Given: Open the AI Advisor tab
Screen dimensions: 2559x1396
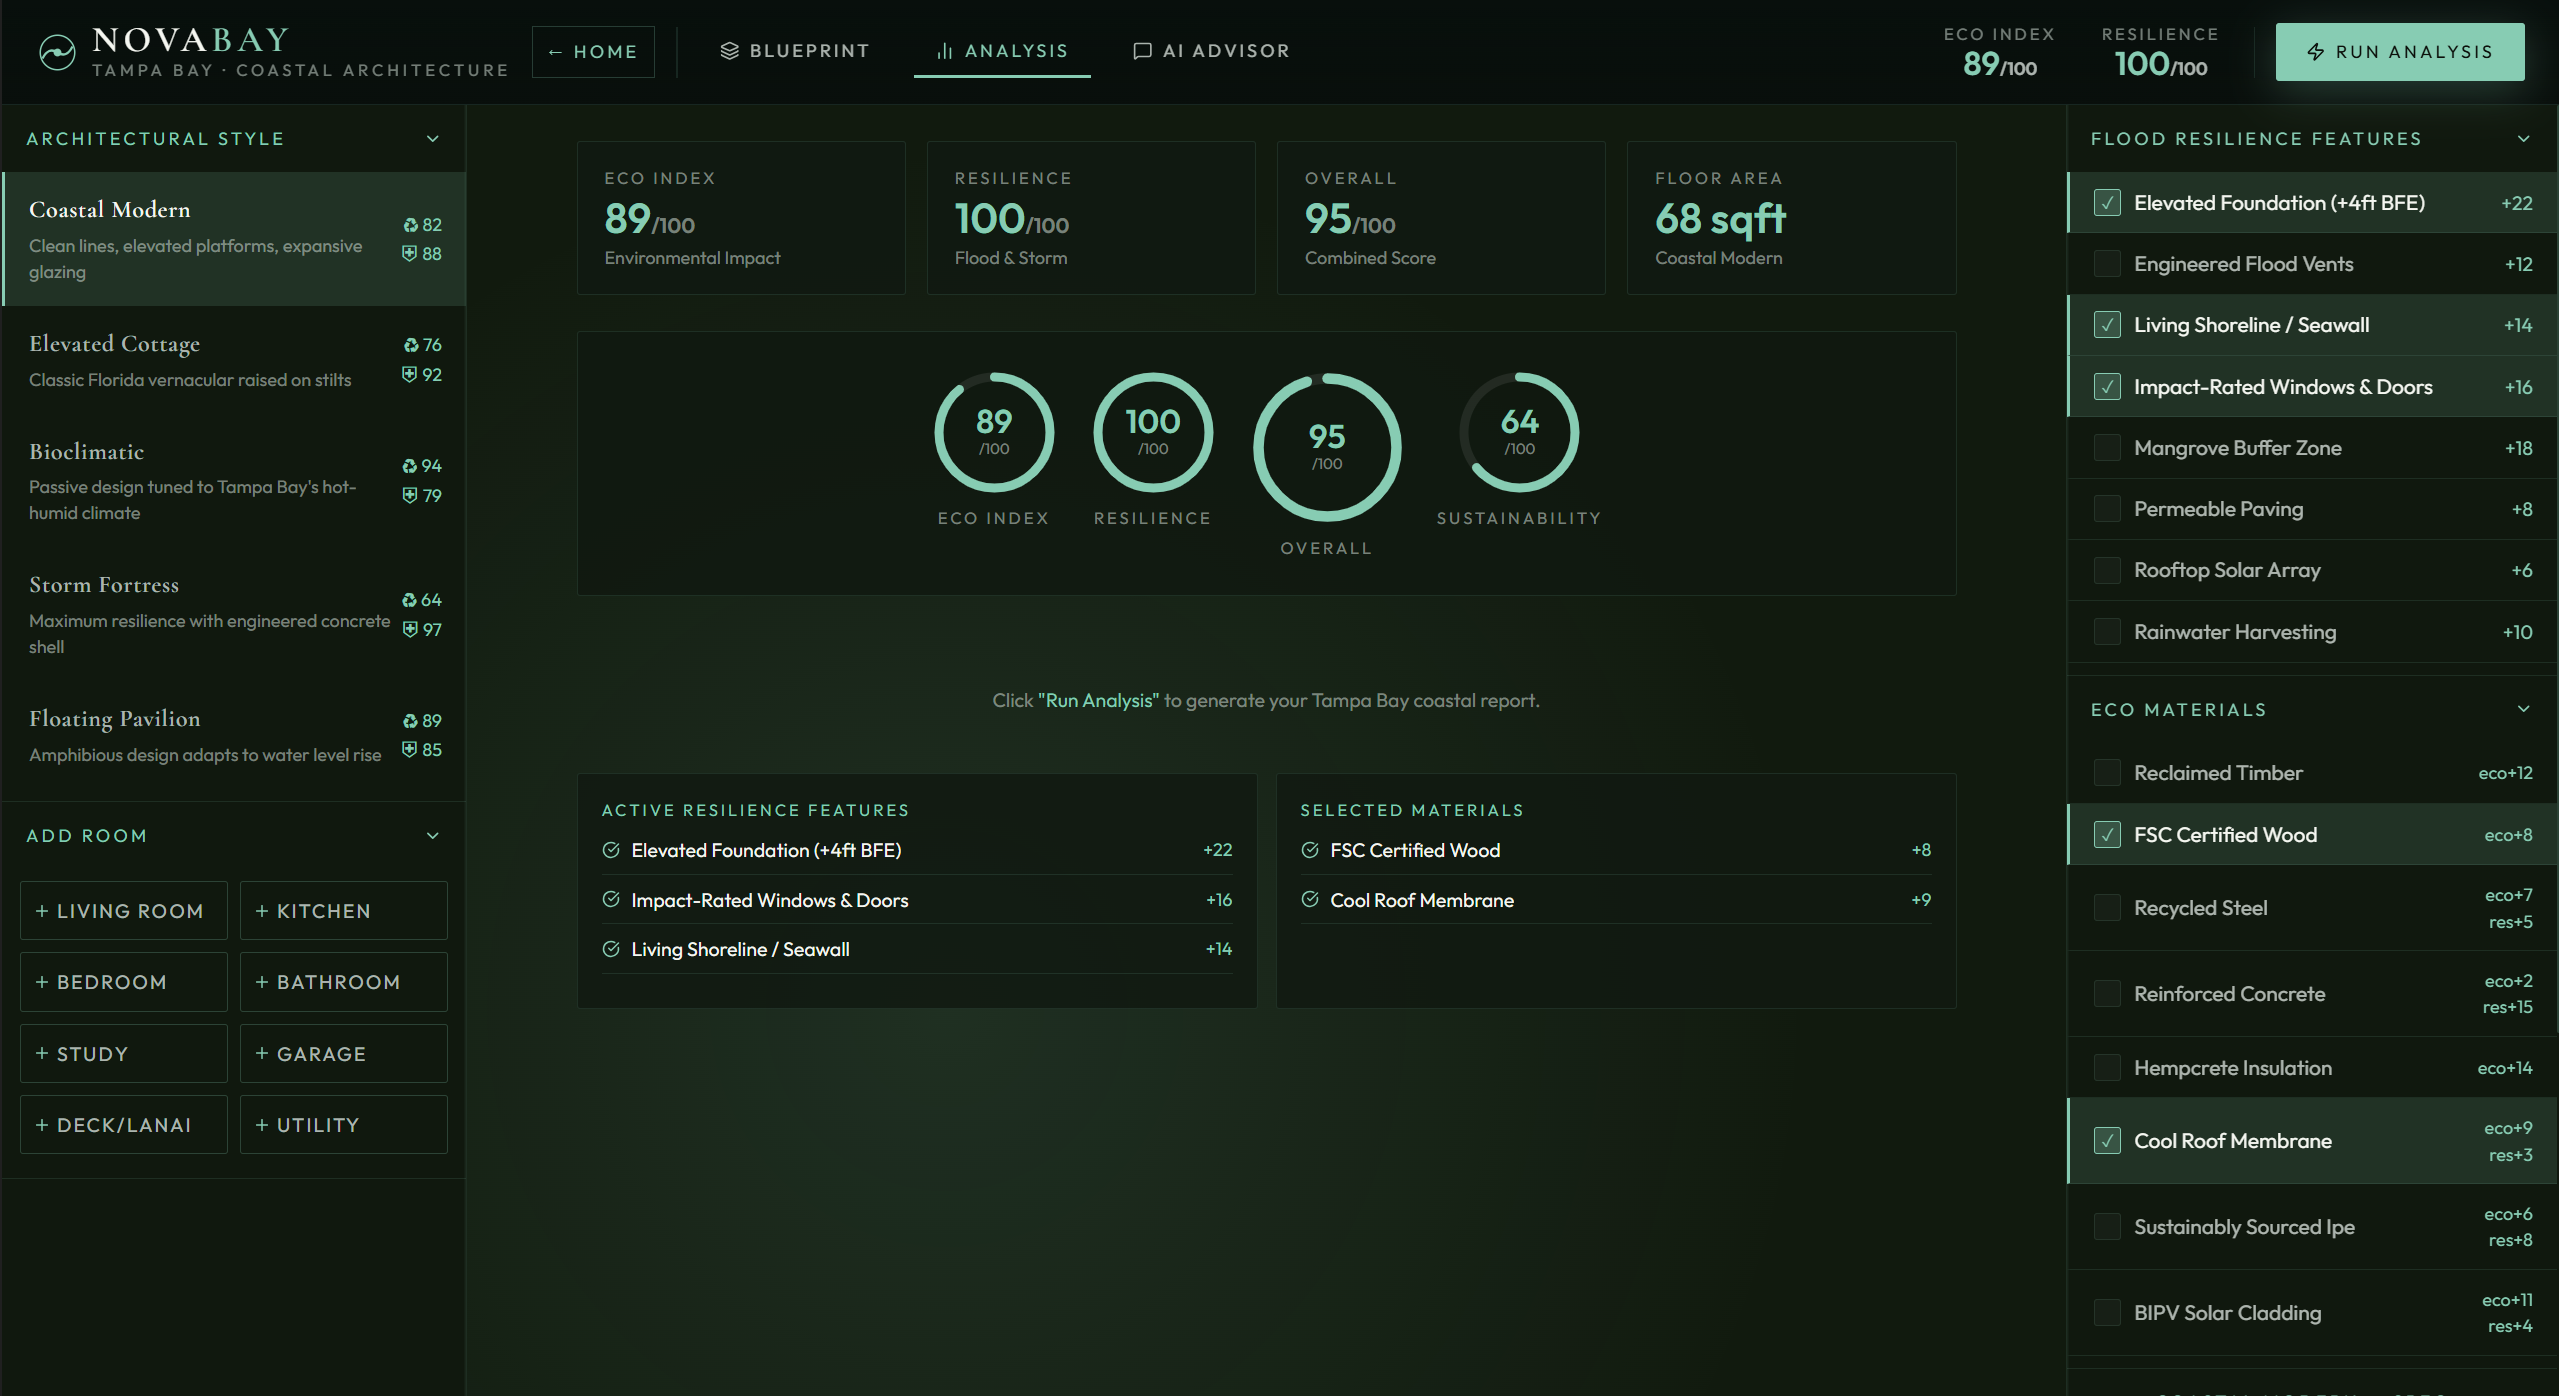Looking at the screenshot, I should point(1211,51).
